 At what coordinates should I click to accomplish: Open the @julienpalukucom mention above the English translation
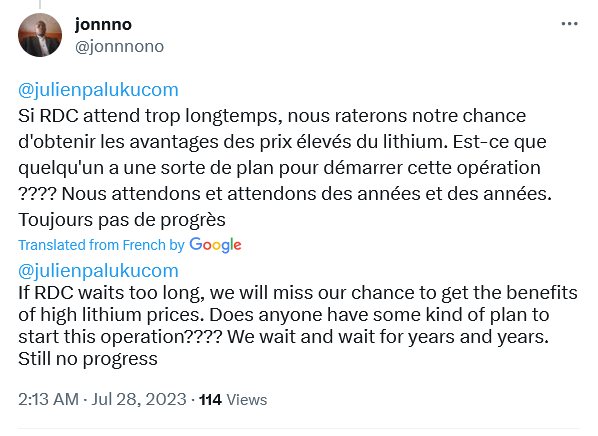98,271
